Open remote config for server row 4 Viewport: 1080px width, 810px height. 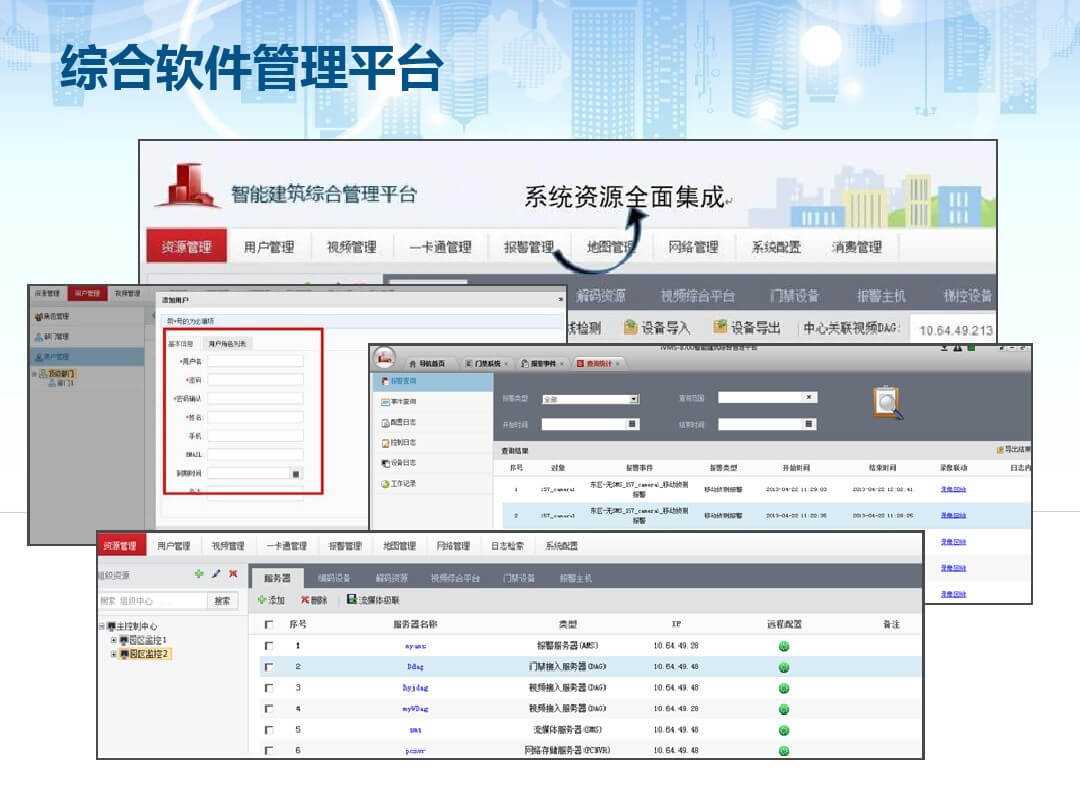[x=784, y=709]
